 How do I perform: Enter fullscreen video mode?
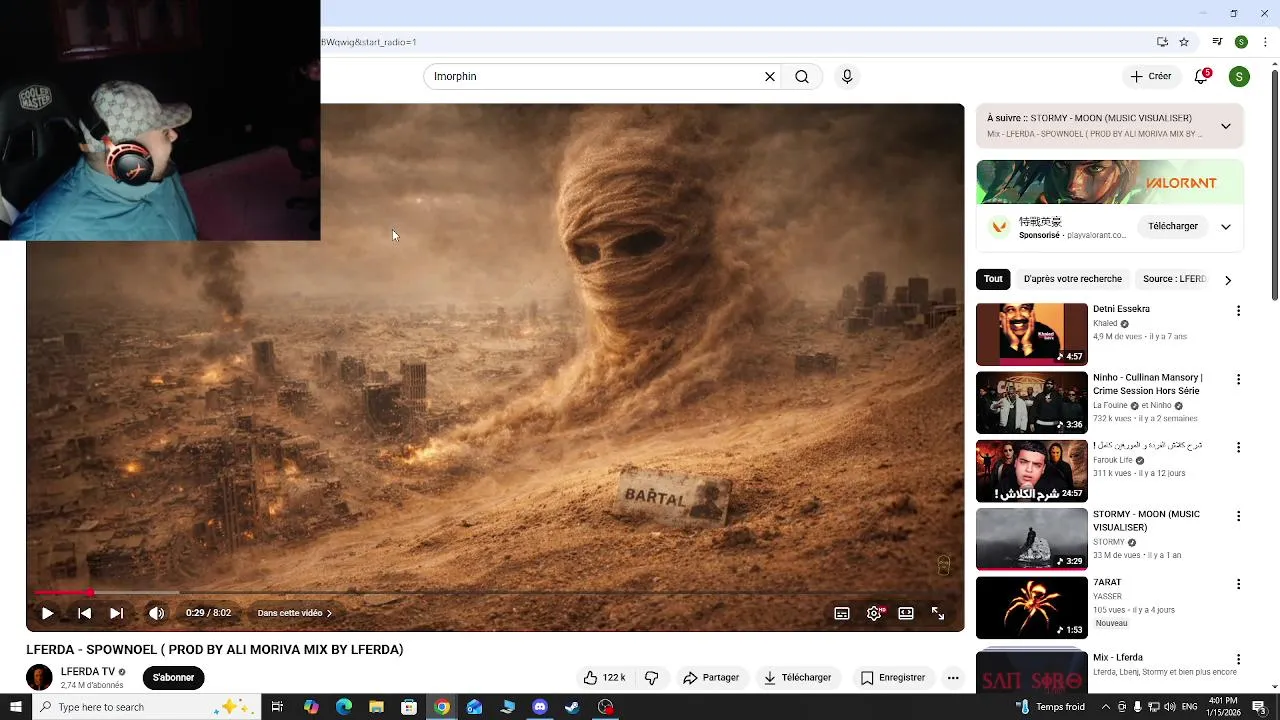pyautogui.click(x=938, y=613)
